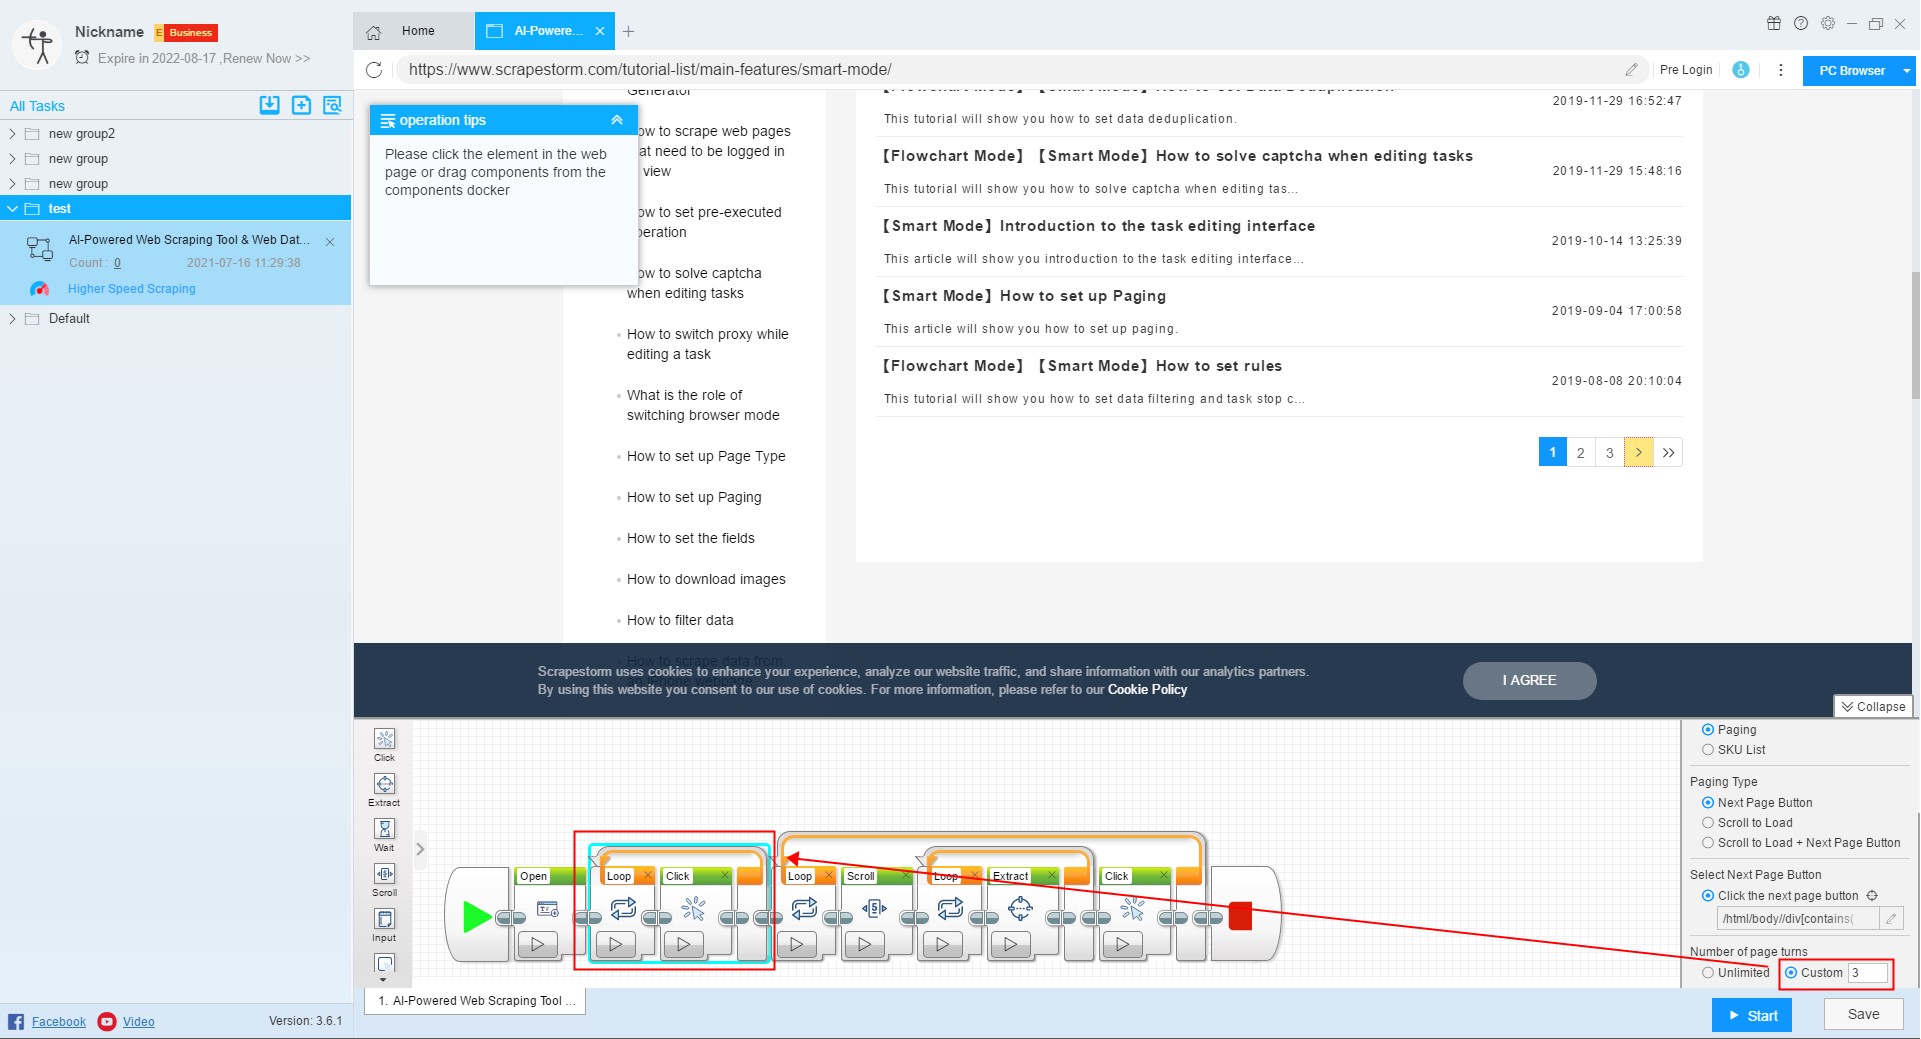This screenshot has width=1921, height=1039.
Task: Select the bottom AI-Powered Web Scraping Tool tab
Action: 476,1001
